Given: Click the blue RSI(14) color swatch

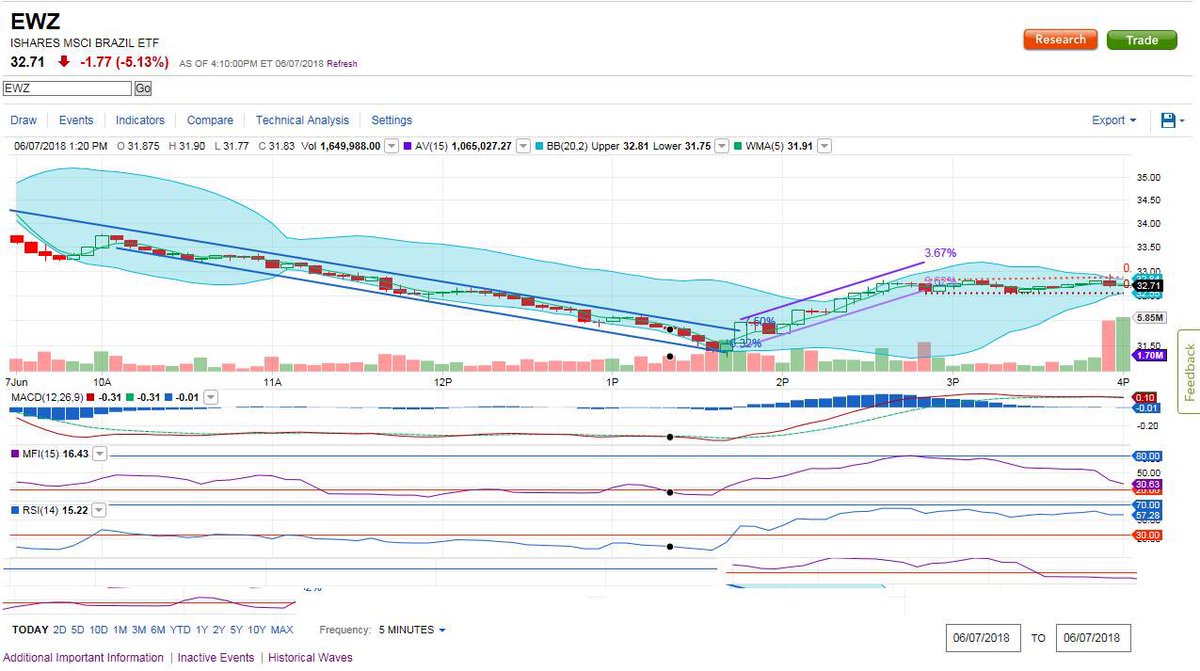Looking at the screenshot, I should click(14, 510).
